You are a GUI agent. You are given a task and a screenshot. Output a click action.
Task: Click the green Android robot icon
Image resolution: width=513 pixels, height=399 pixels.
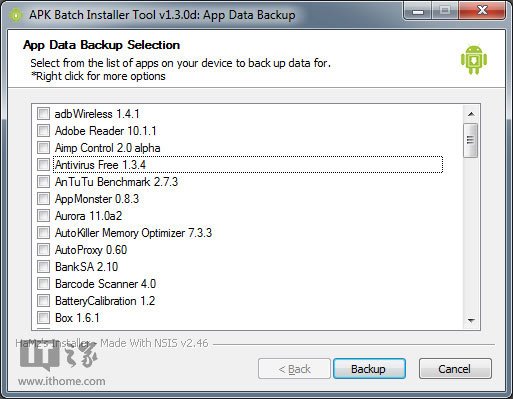coord(474,60)
